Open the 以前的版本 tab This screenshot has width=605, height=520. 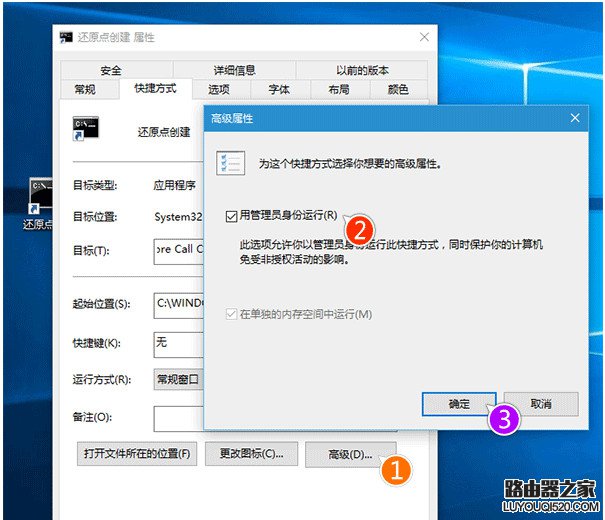click(x=362, y=70)
